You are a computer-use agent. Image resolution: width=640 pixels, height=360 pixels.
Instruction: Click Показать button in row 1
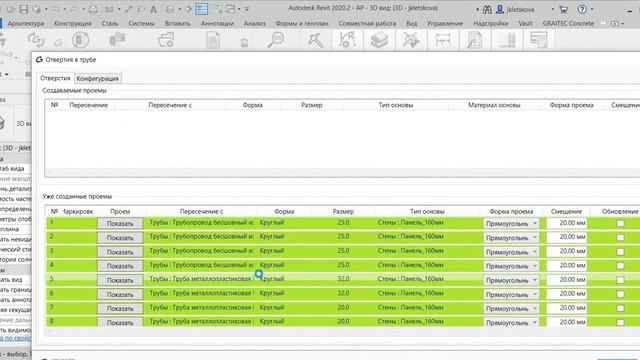point(120,224)
